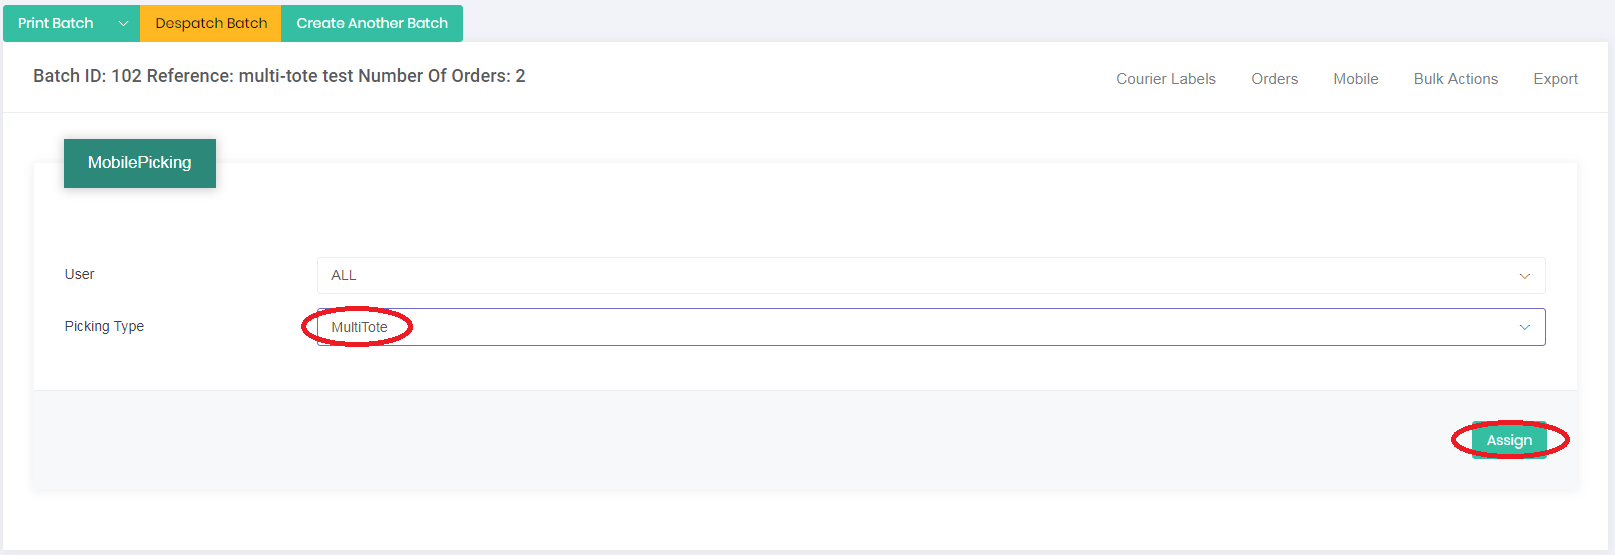Expand the Print Batch dropdown arrow

[124, 23]
